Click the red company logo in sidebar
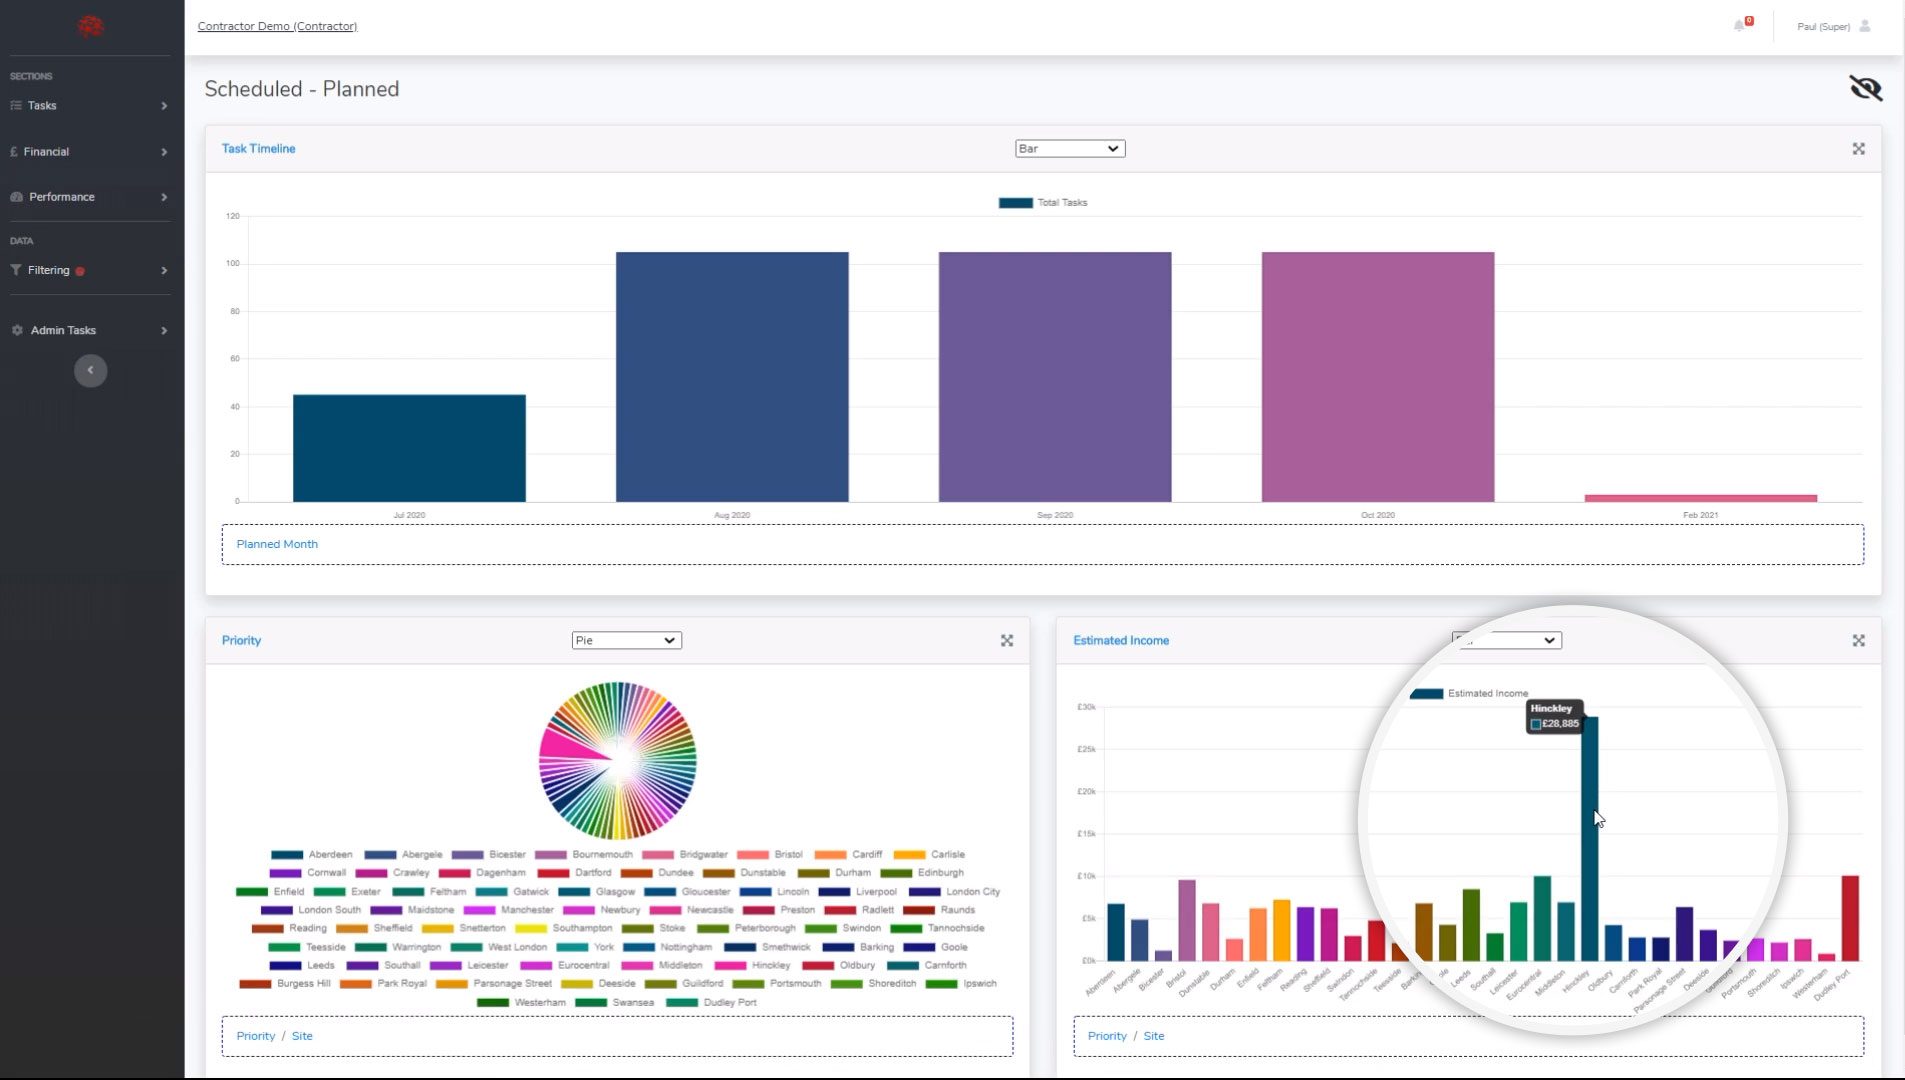Screen dimensions: 1905x1080 click(91, 26)
